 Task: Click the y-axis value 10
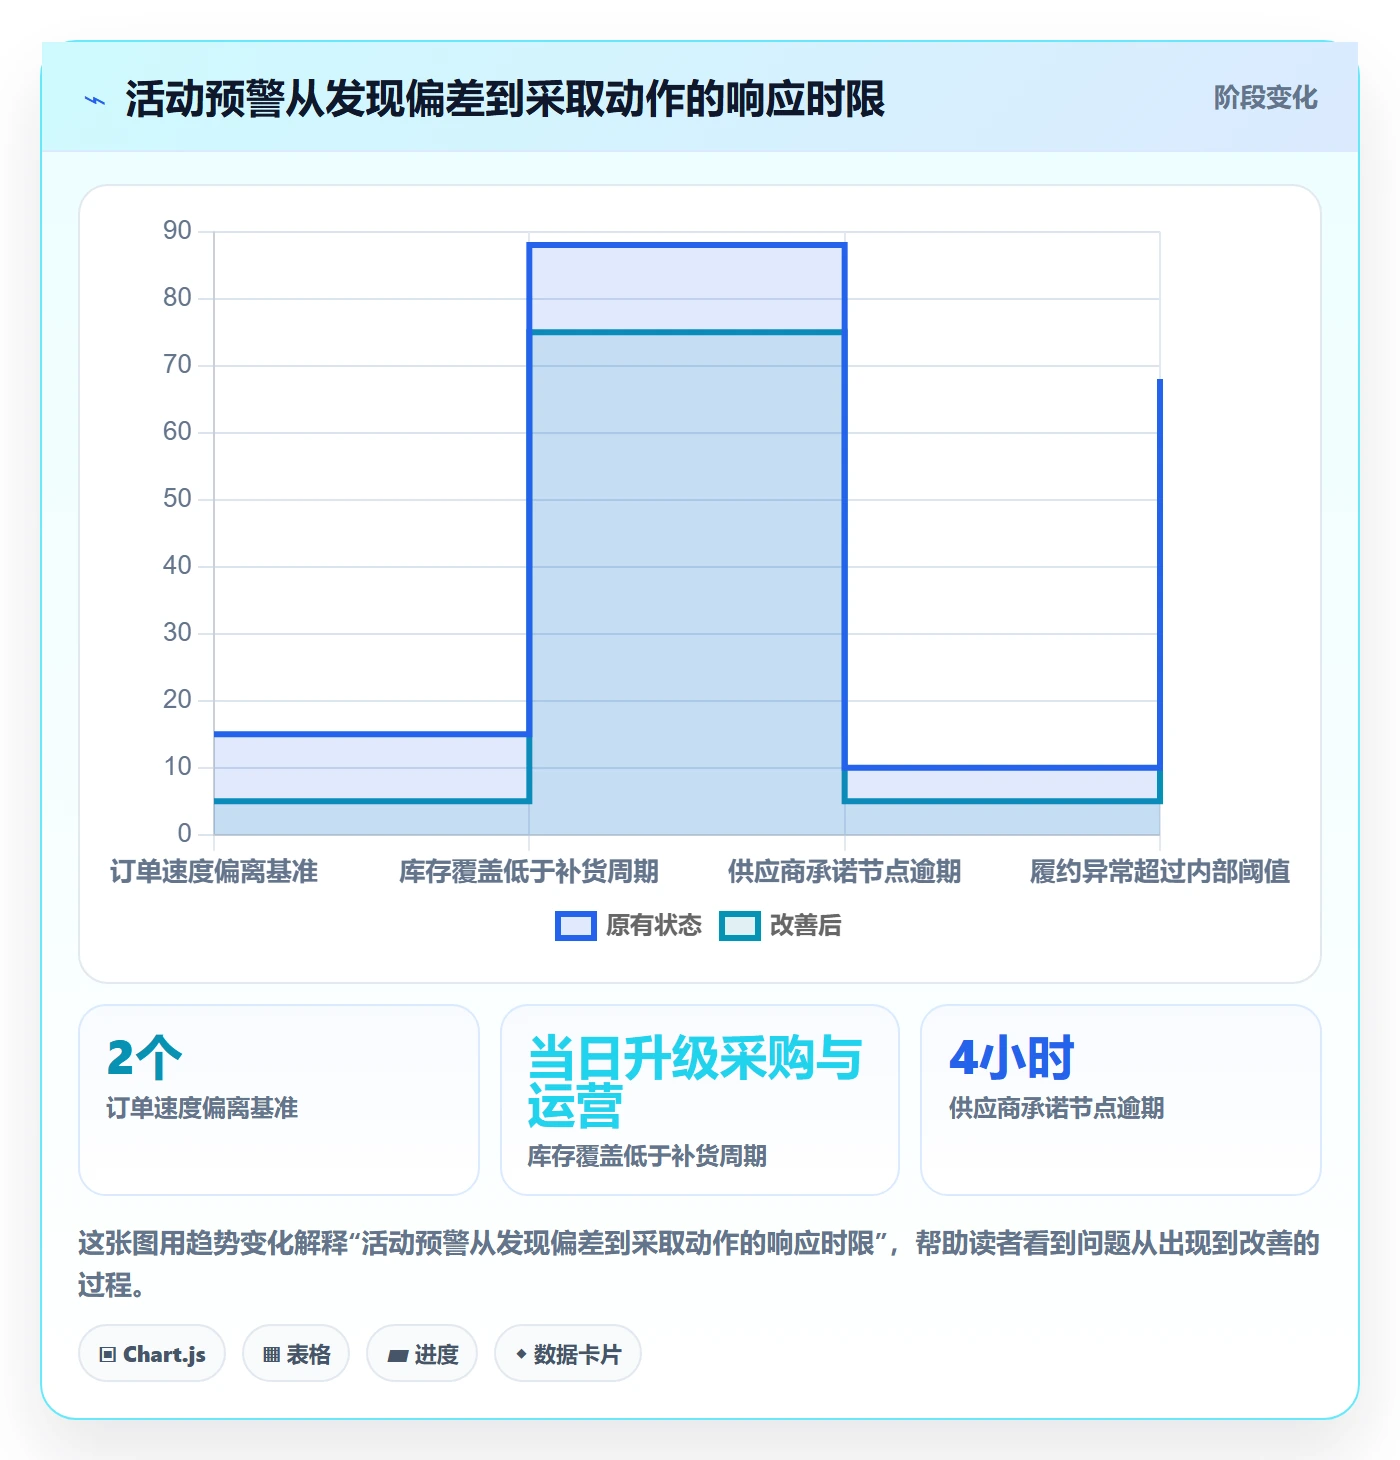click(177, 767)
